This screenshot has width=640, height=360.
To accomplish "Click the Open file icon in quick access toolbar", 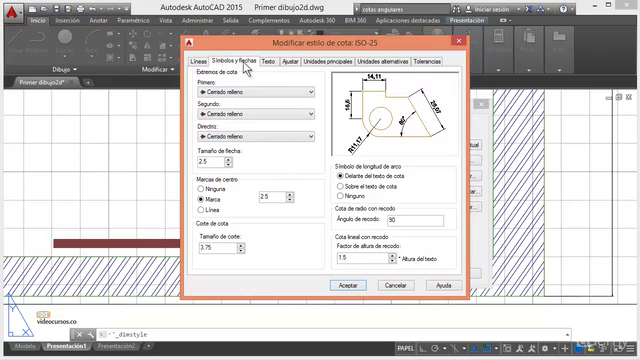I will coord(44,9).
